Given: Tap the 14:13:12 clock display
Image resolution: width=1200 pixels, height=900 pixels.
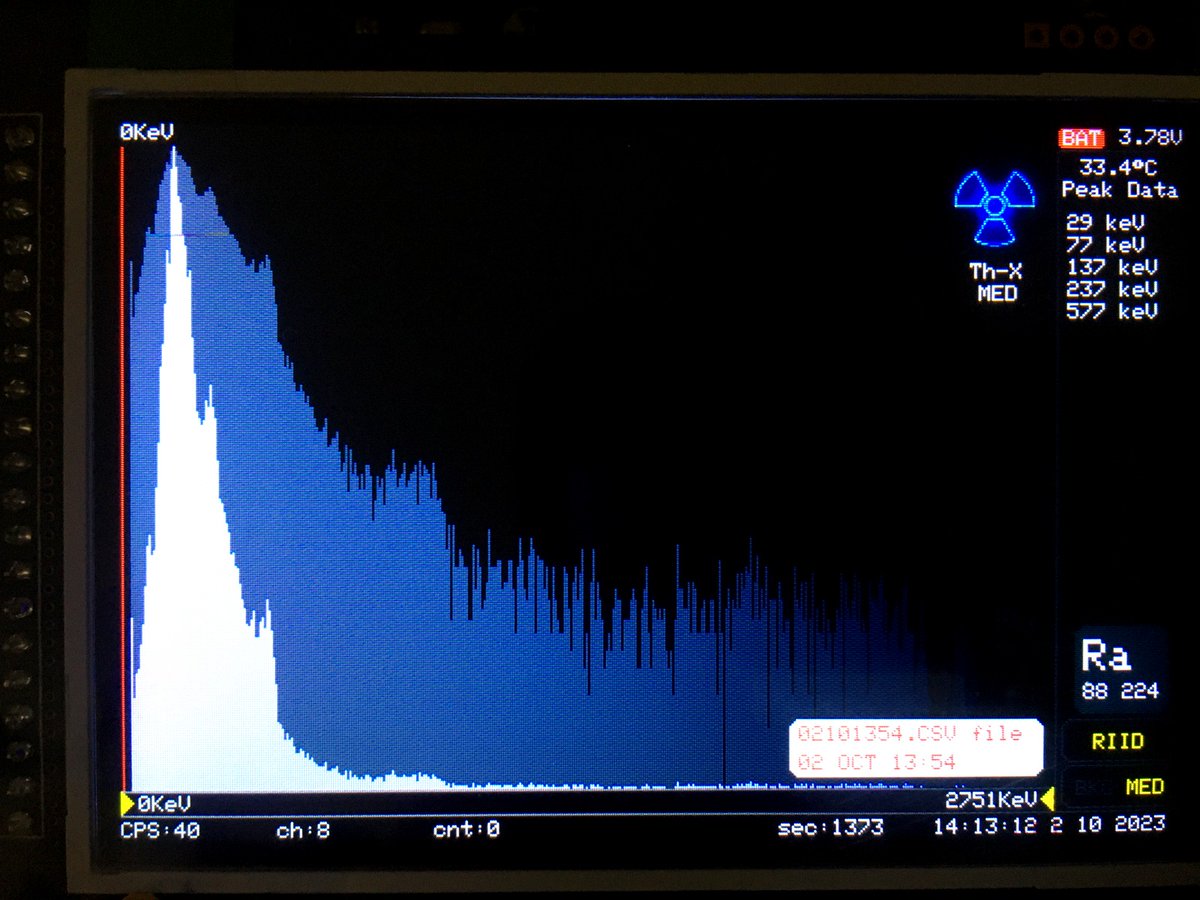Looking at the screenshot, I should 986,826.
